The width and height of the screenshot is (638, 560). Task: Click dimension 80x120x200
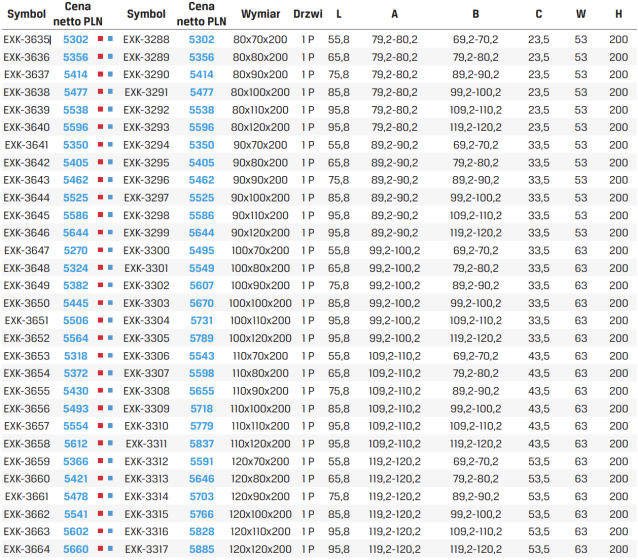pyautogui.click(x=260, y=127)
